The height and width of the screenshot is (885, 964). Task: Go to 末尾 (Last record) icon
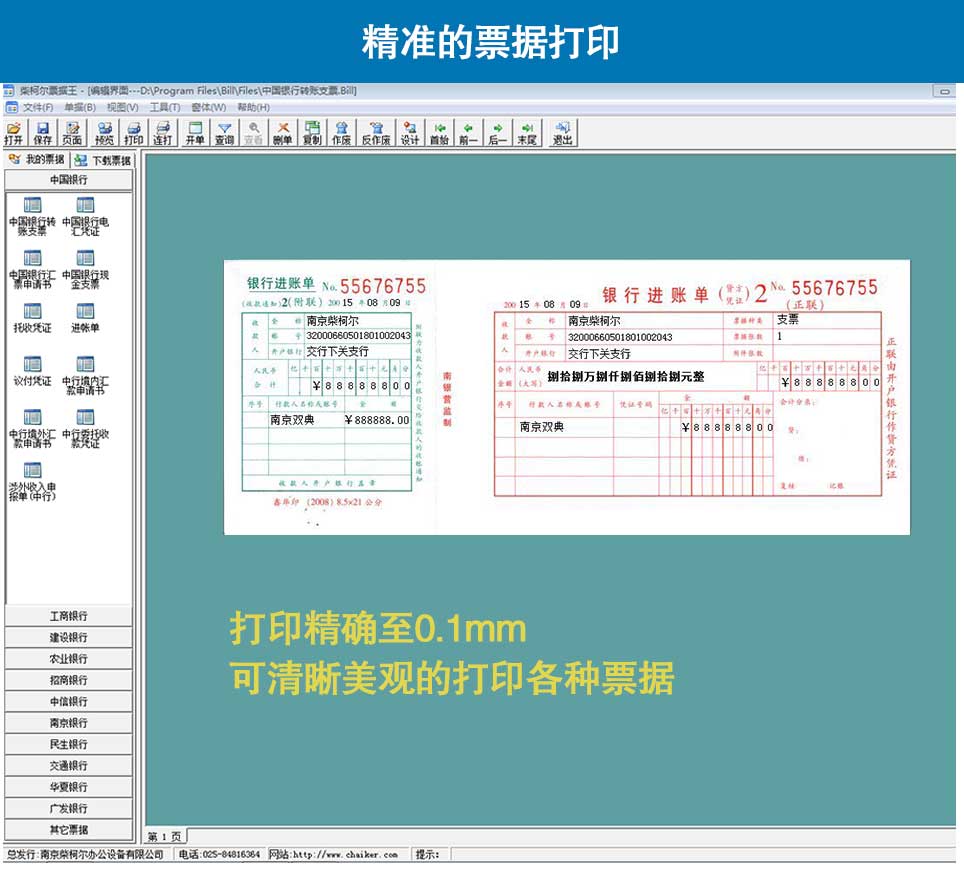pyautogui.click(x=526, y=133)
